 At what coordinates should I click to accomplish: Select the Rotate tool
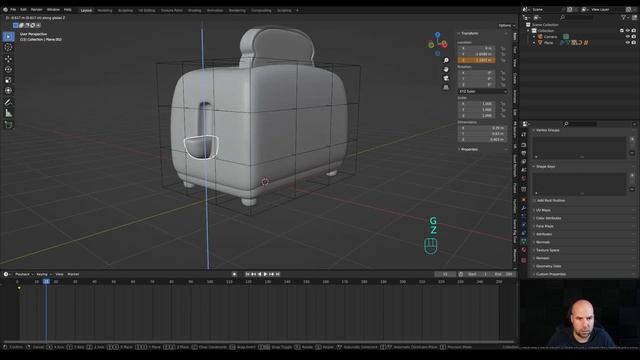point(8,69)
